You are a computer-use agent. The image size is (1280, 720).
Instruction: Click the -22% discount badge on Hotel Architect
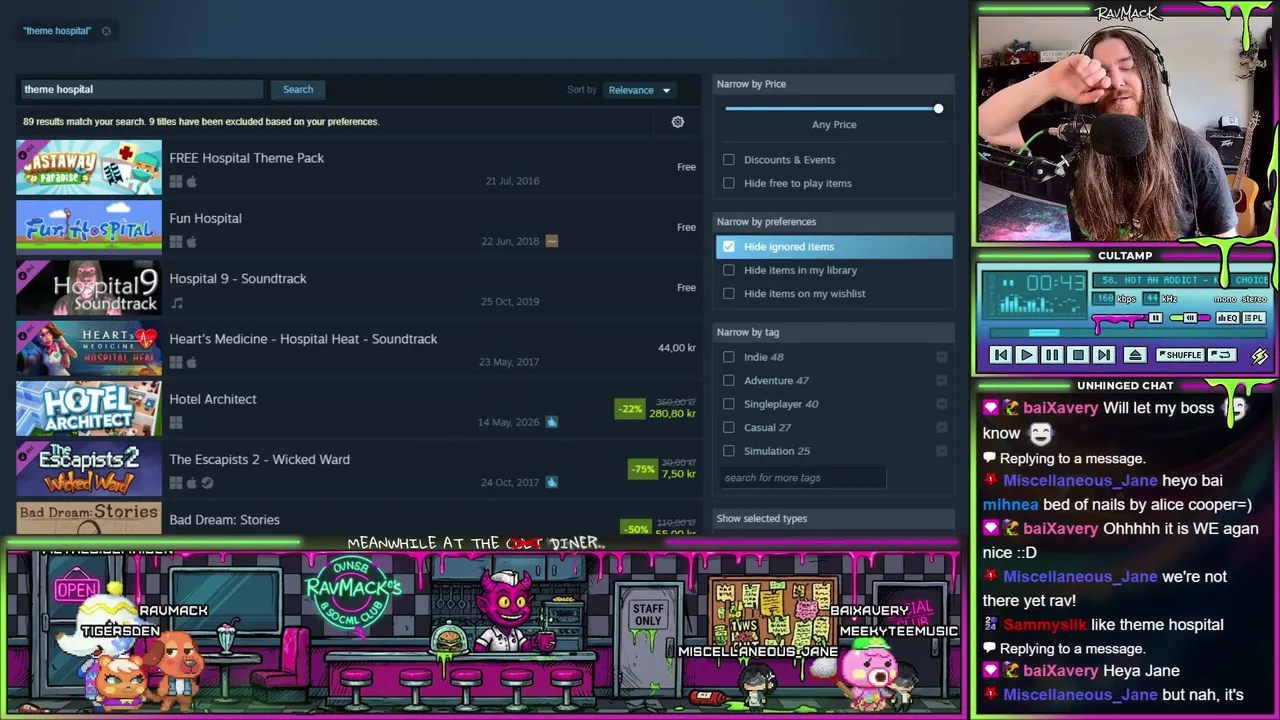point(630,409)
